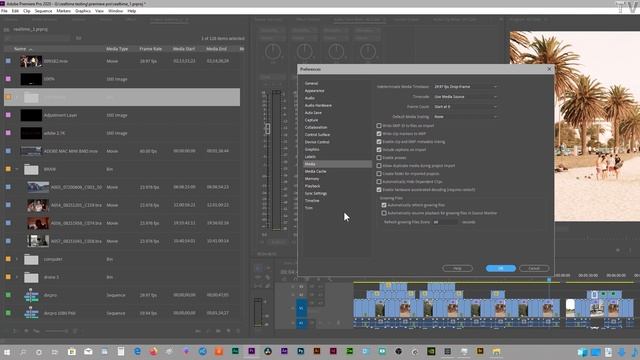
Task: Toggle the V1 video track target
Action: 301,308
